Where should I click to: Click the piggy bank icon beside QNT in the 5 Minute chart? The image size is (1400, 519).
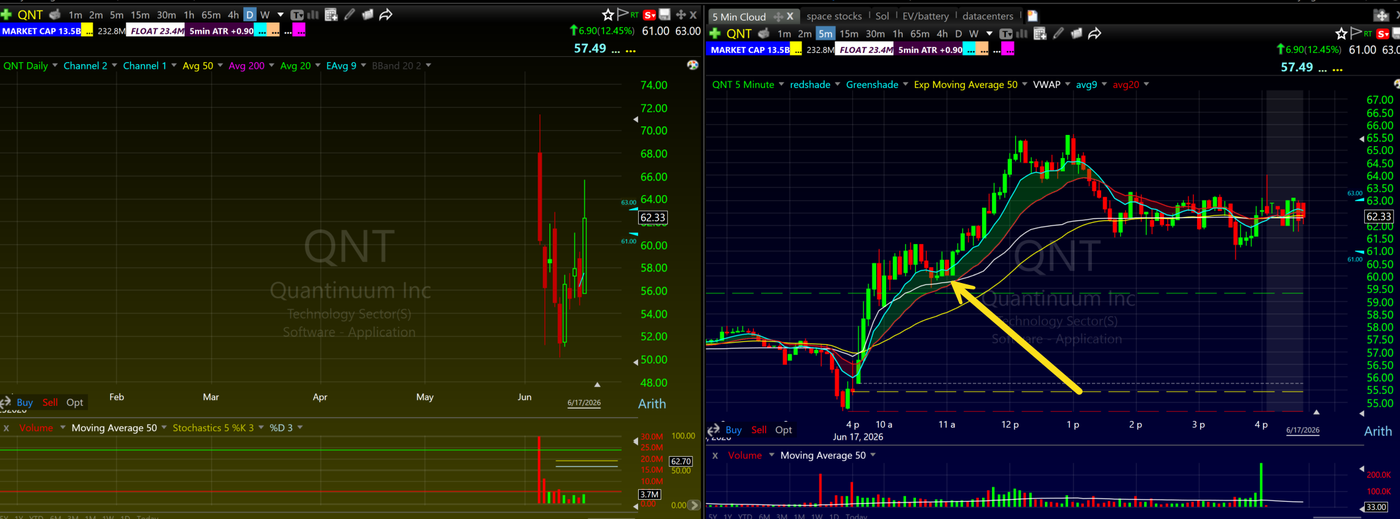click(x=763, y=33)
